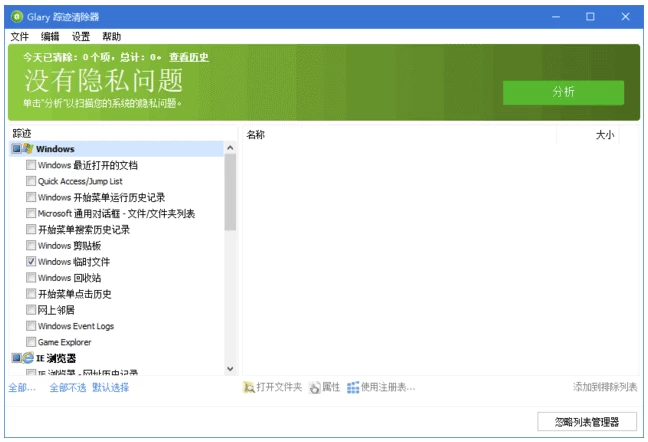
Task: Click the IE 浏览器 browser icon
Action: (28, 357)
